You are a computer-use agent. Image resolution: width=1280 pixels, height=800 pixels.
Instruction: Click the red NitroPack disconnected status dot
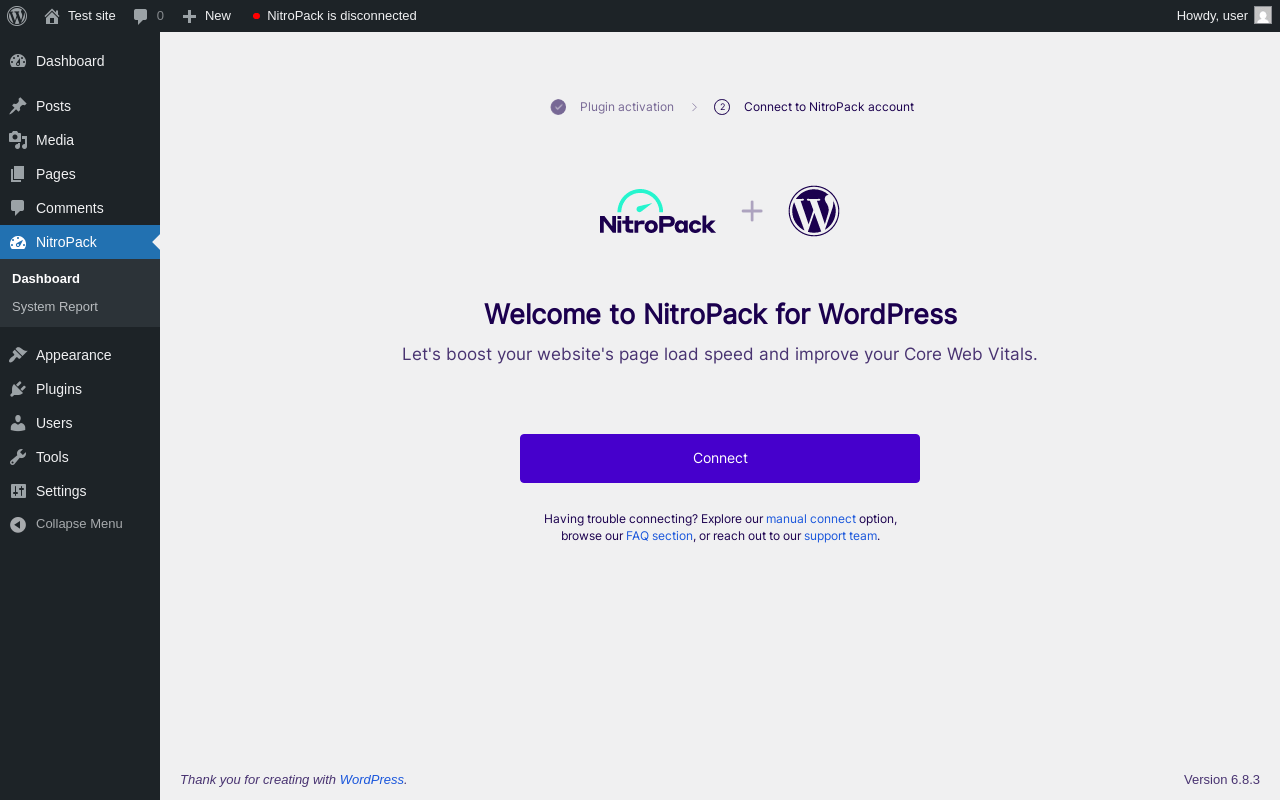coord(256,16)
